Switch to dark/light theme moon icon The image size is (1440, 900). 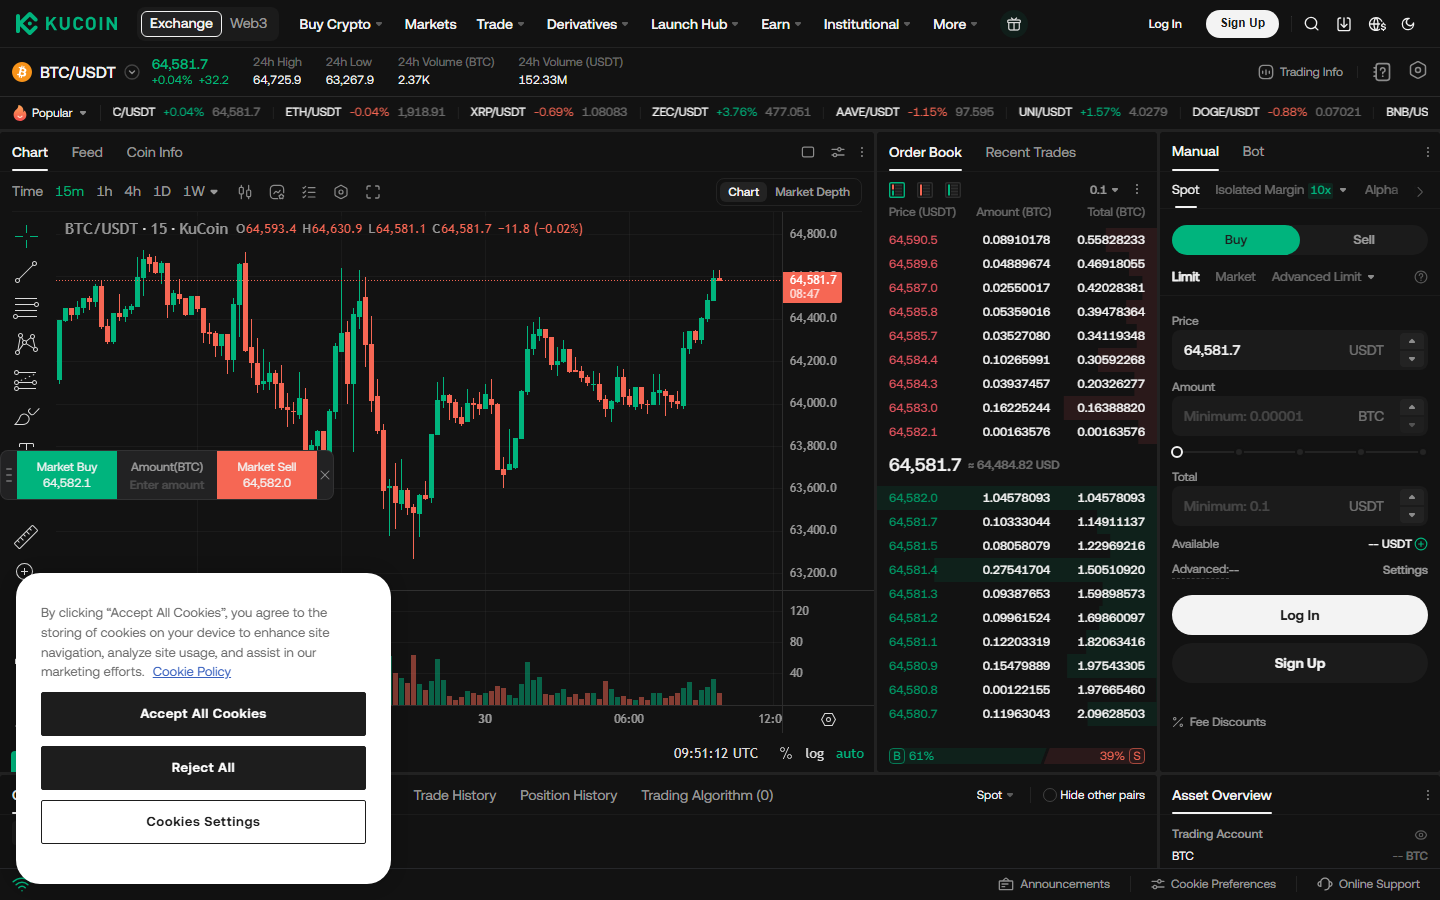point(1409,24)
